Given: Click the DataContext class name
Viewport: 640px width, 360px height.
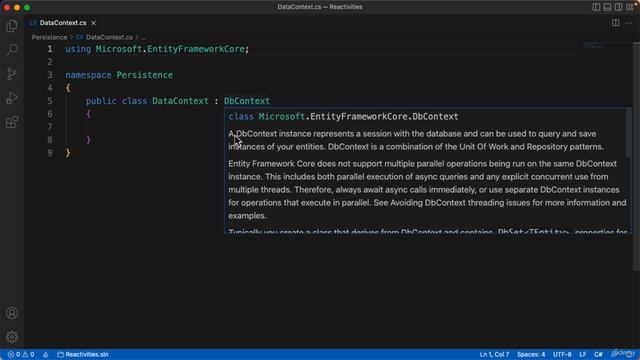Looking at the screenshot, I should point(180,101).
